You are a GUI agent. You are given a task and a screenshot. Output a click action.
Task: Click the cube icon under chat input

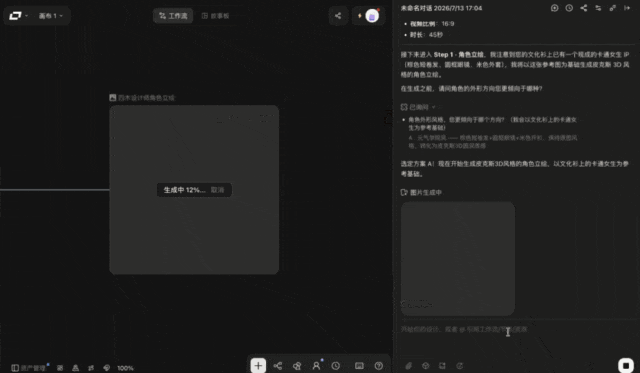coord(426,366)
